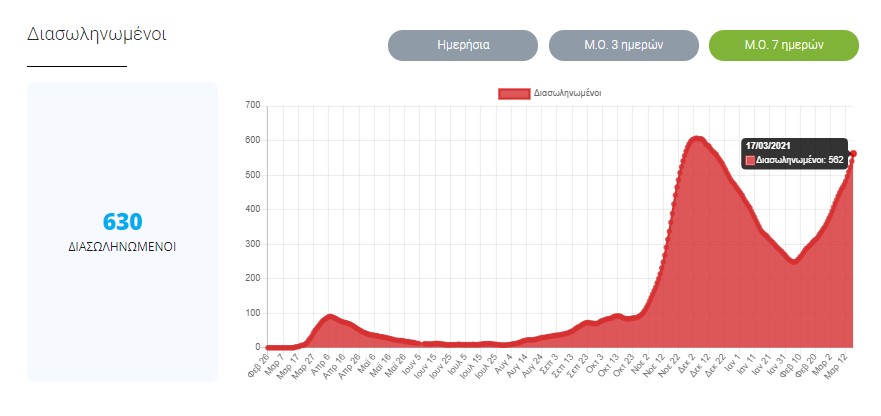
Task: Click the 0 y-axis label
Action: 258,347
